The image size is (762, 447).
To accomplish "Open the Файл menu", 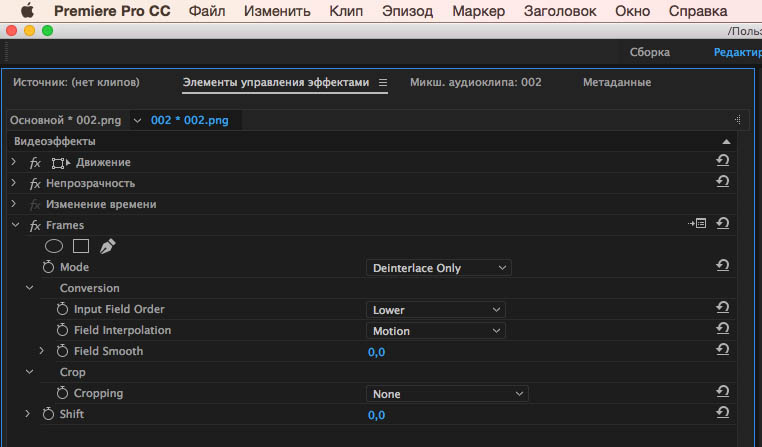I will [x=207, y=11].
